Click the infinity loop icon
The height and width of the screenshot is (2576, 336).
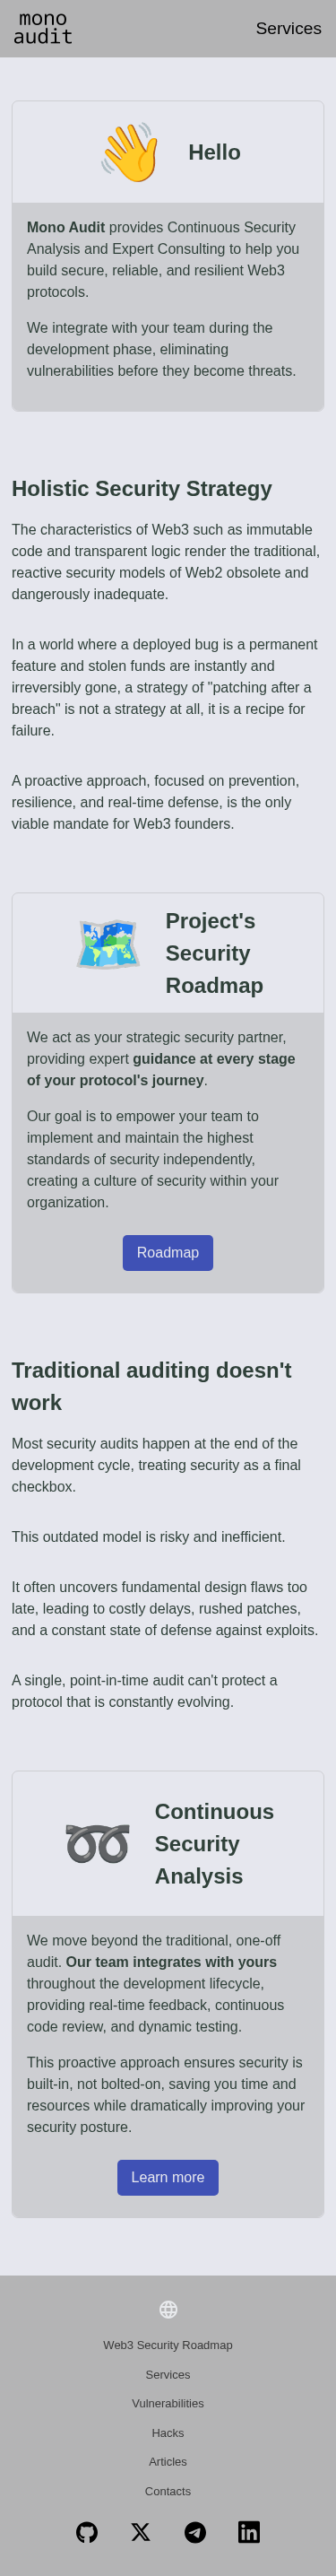[x=97, y=1843]
